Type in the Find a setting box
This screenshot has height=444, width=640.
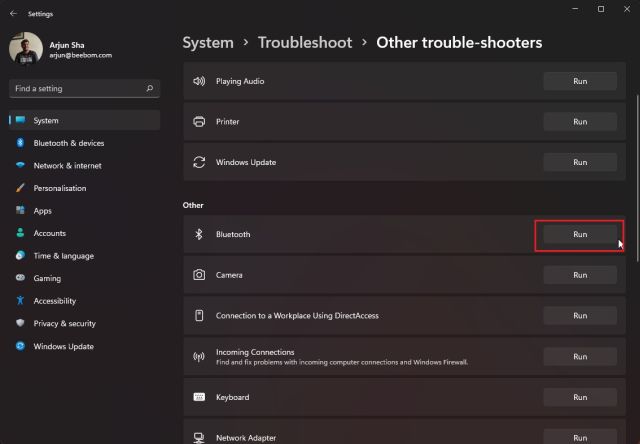75,89
